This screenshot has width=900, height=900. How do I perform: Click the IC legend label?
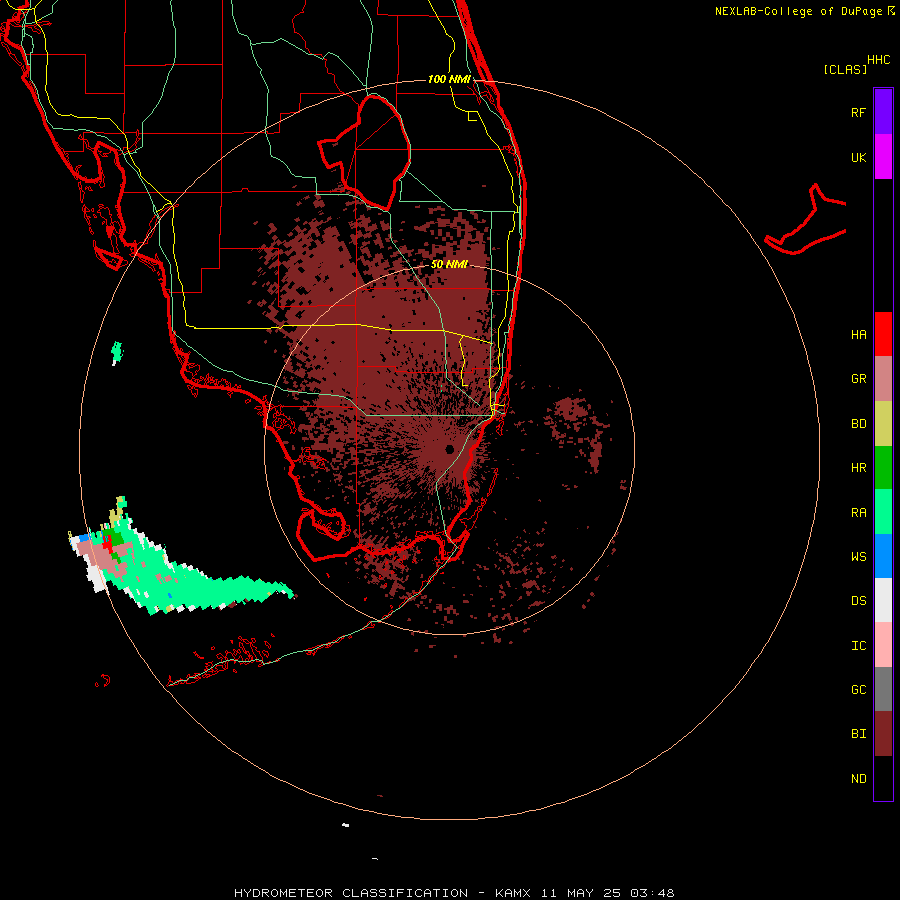(858, 646)
